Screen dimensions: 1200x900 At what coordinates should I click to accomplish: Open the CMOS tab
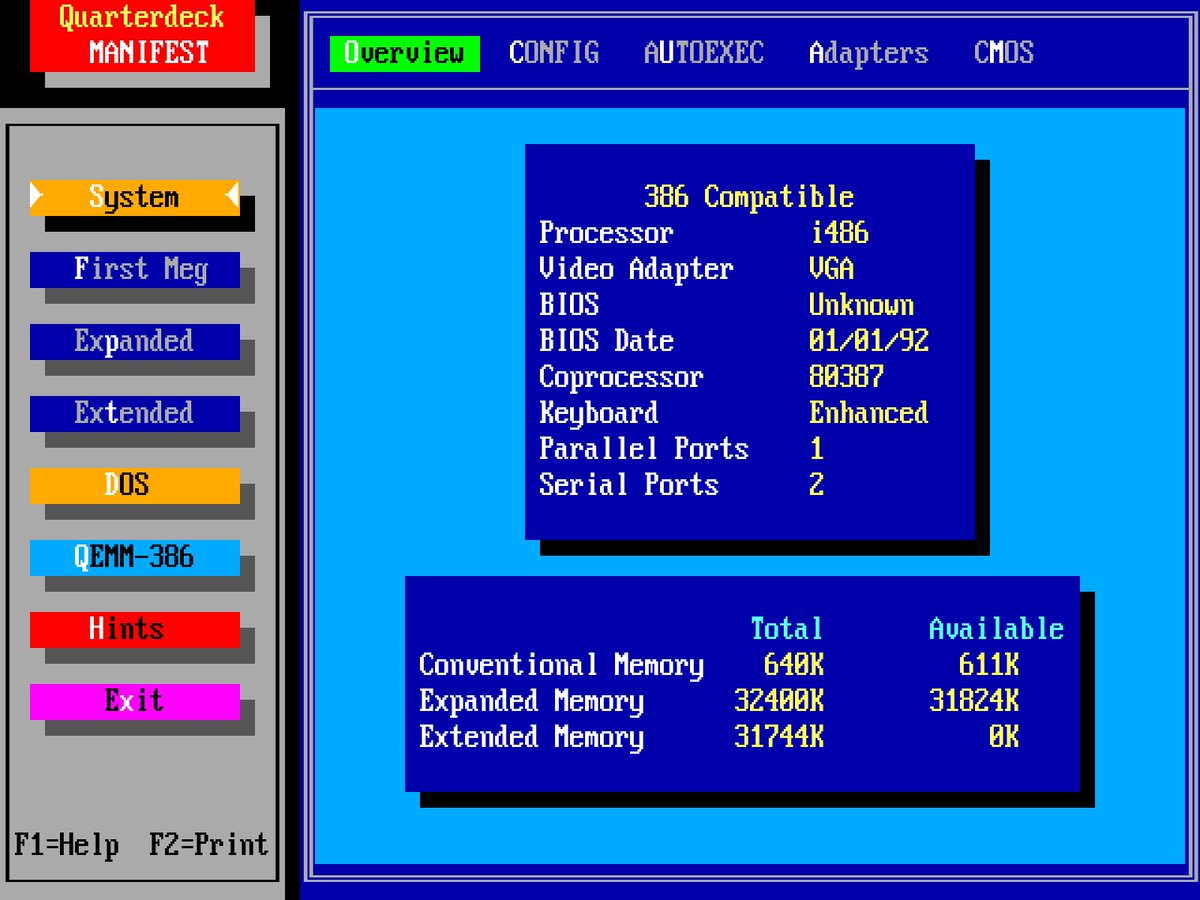pos(1004,53)
